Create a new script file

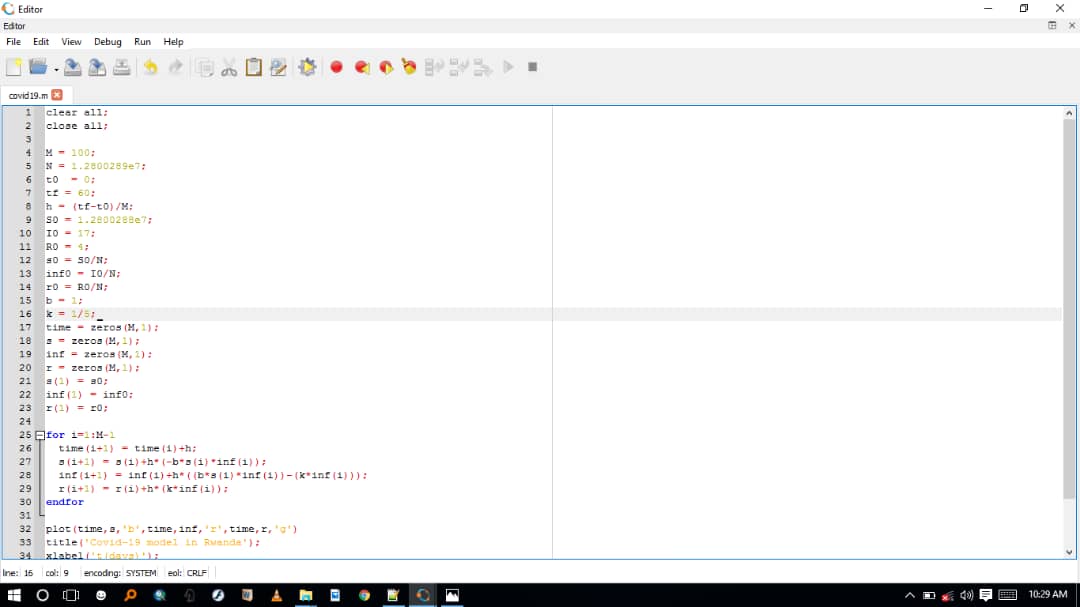tap(13, 67)
